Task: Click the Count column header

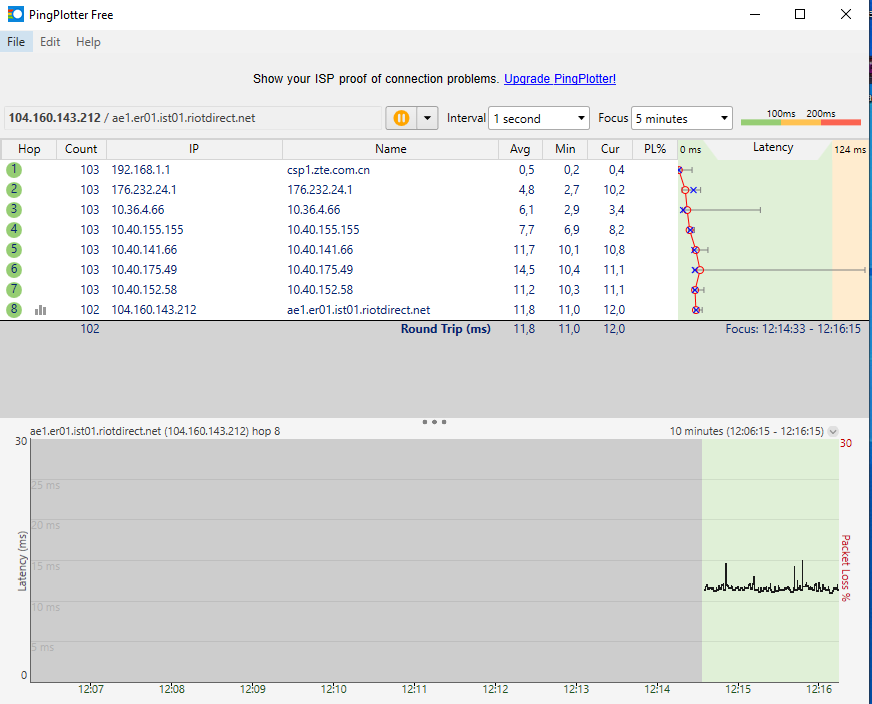Action: coord(81,149)
